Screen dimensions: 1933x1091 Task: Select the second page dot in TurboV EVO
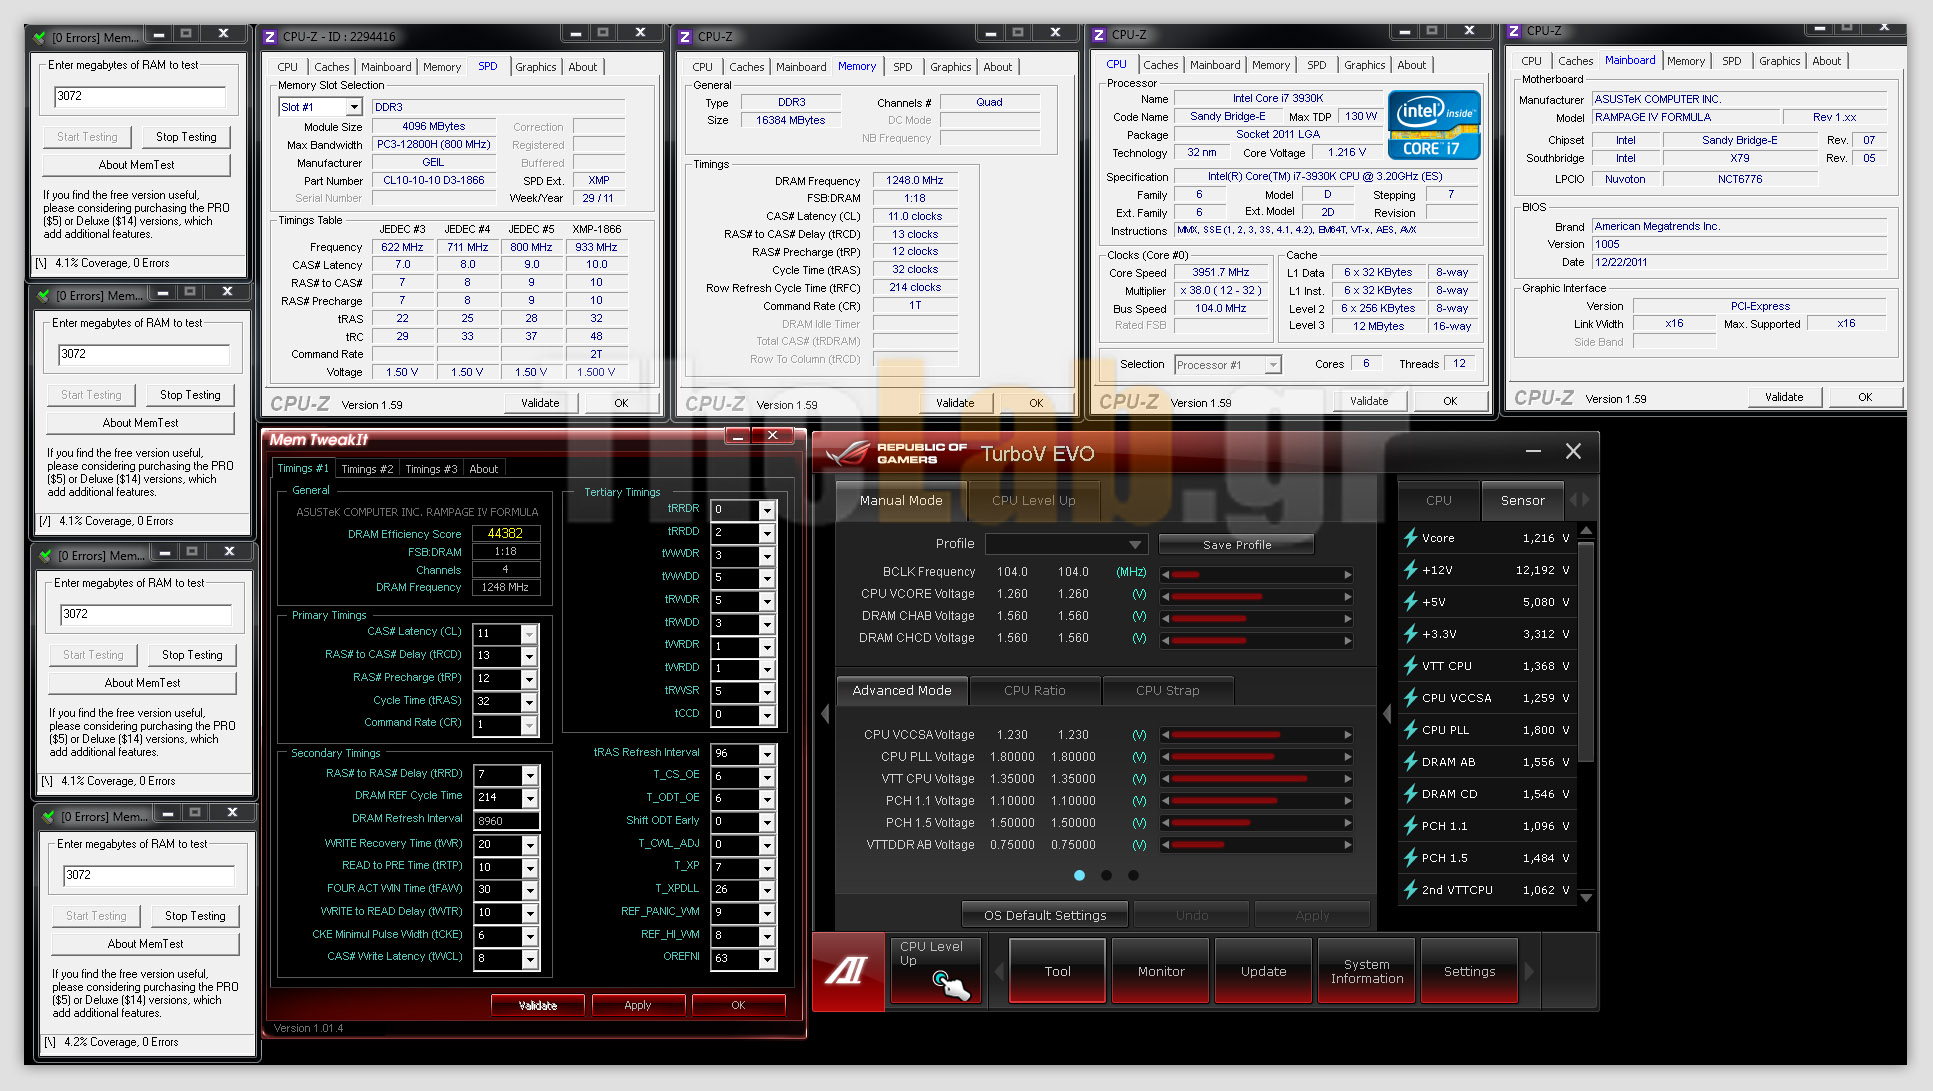[x=1106, y=875]
